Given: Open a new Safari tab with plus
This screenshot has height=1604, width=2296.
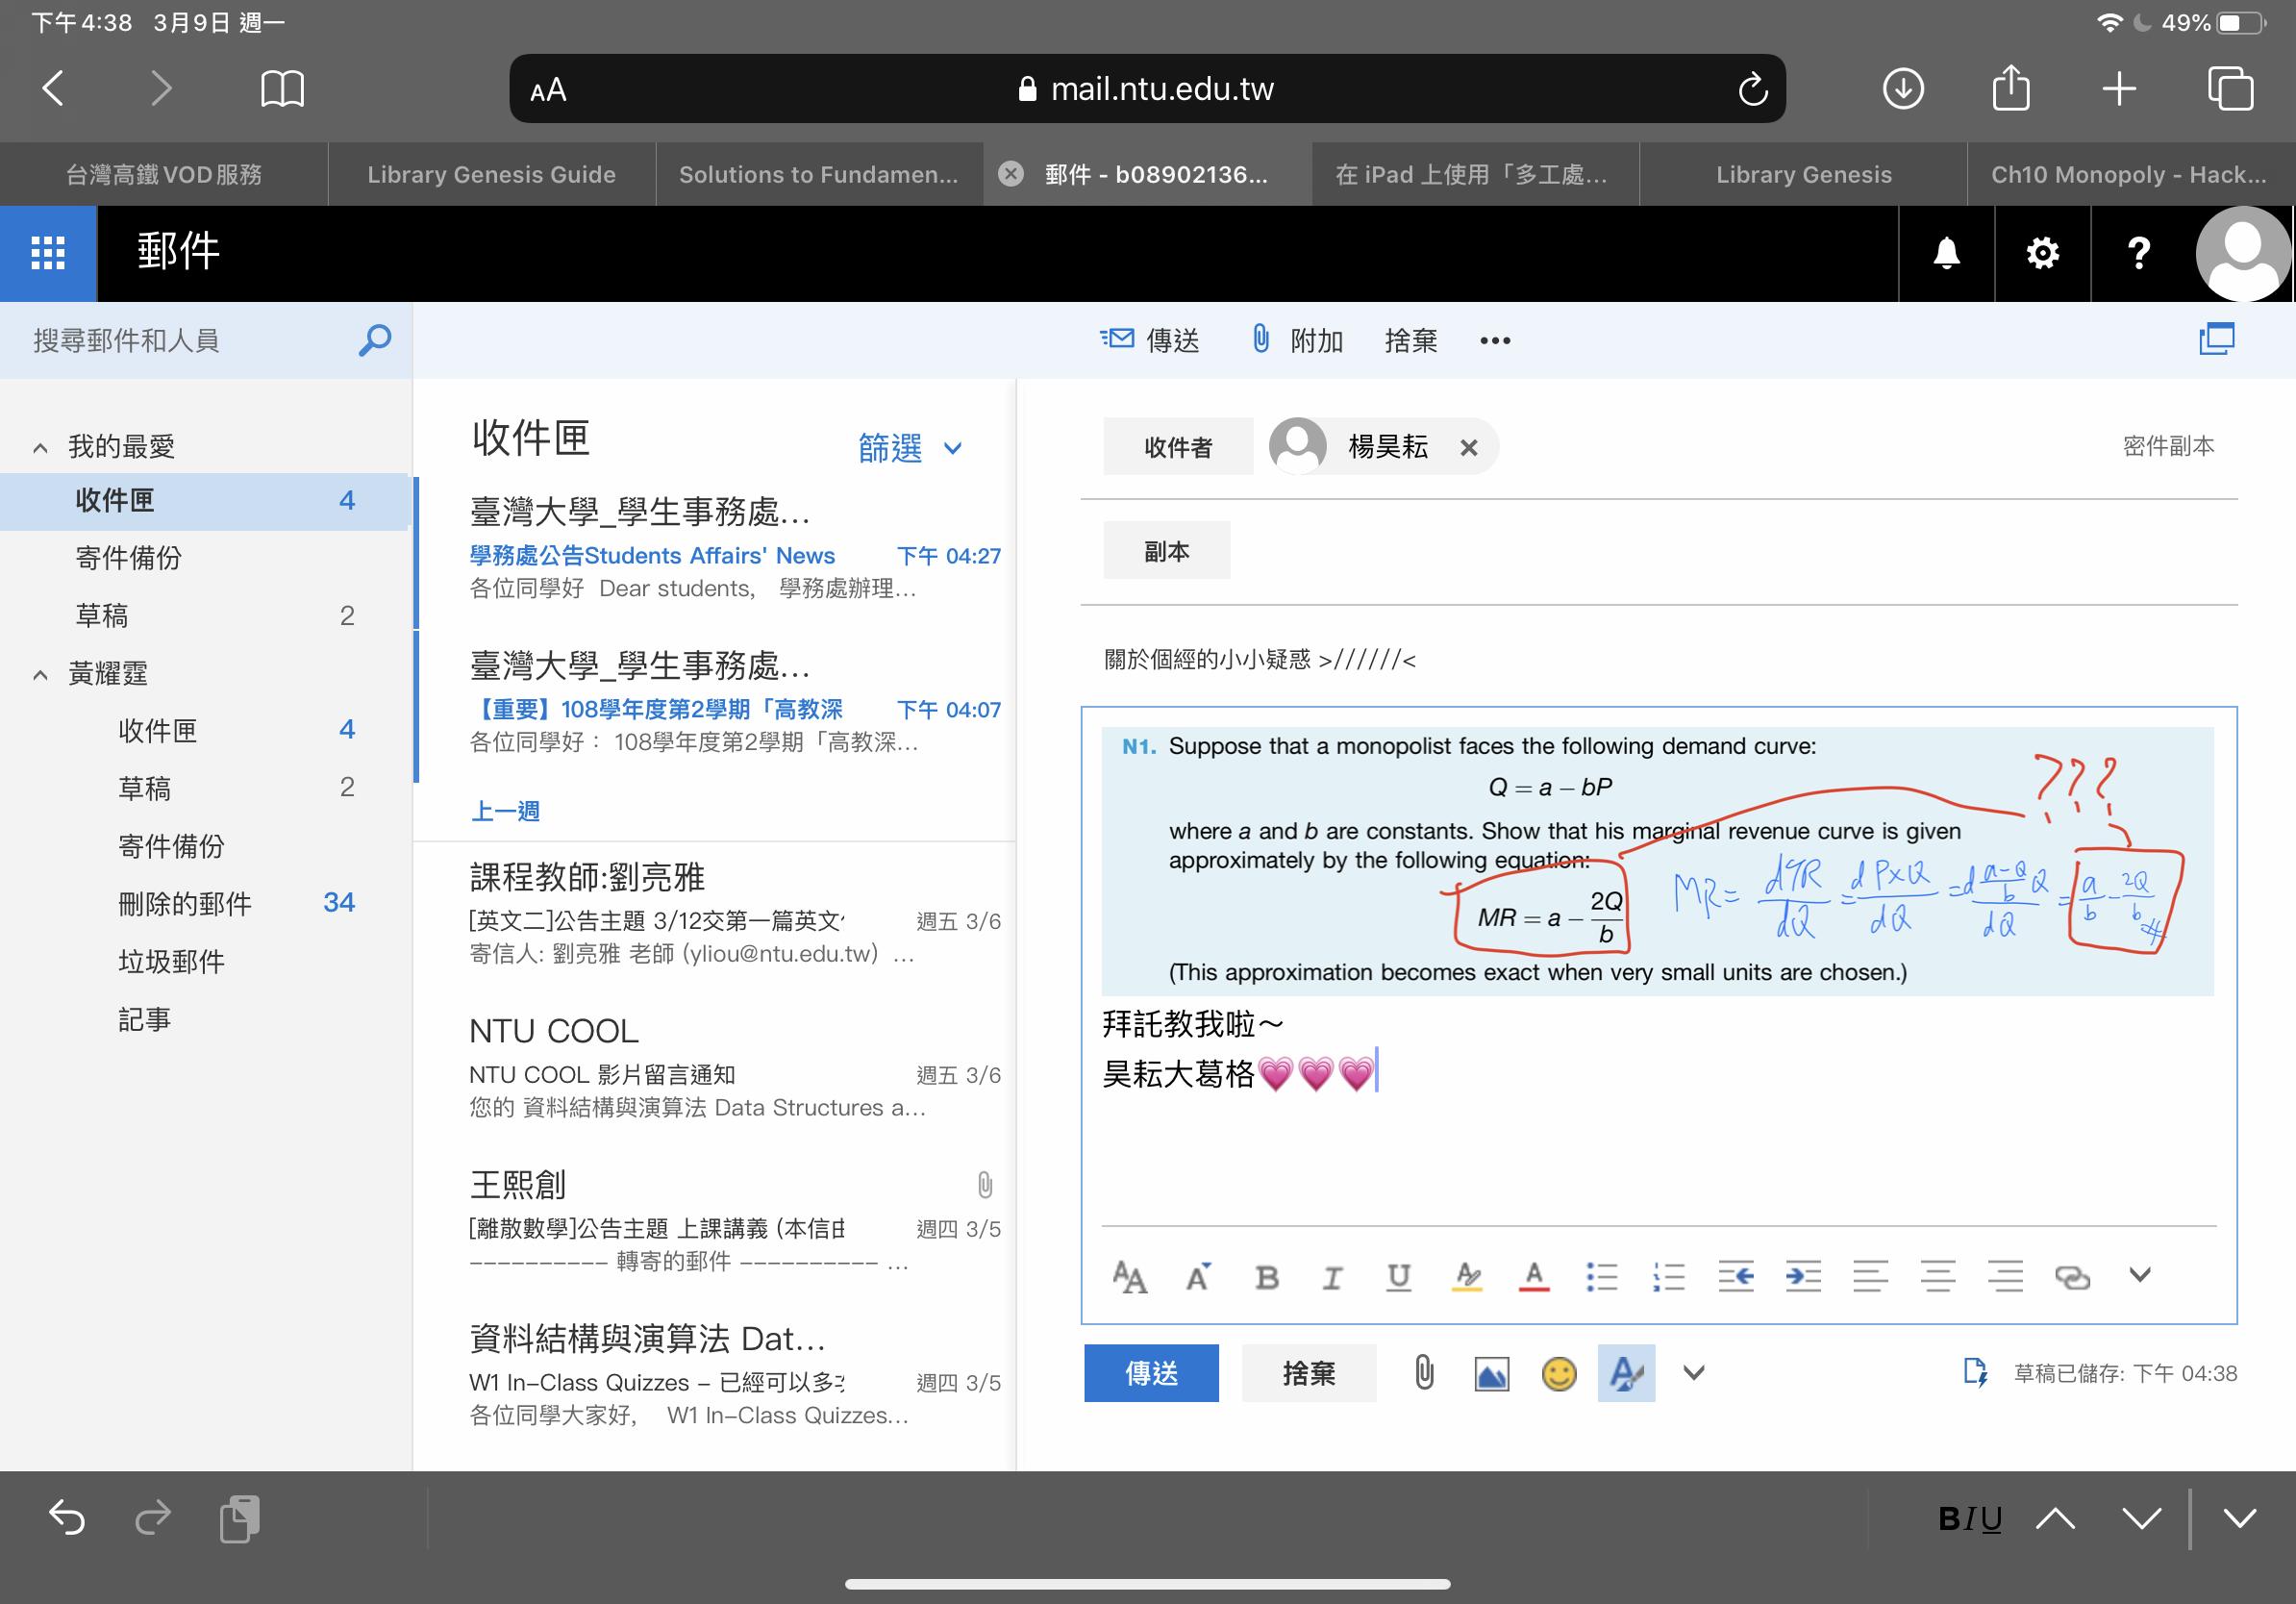Looking at the screenshot, I should coord(2119,88).
